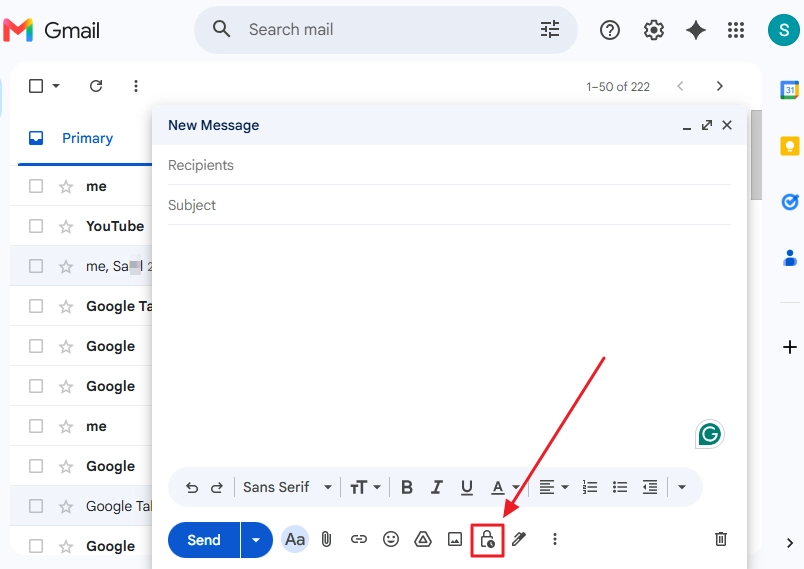Viewport: 804px width, 569px height.
Task: Tick the select all checkbox
Action: 36,86
